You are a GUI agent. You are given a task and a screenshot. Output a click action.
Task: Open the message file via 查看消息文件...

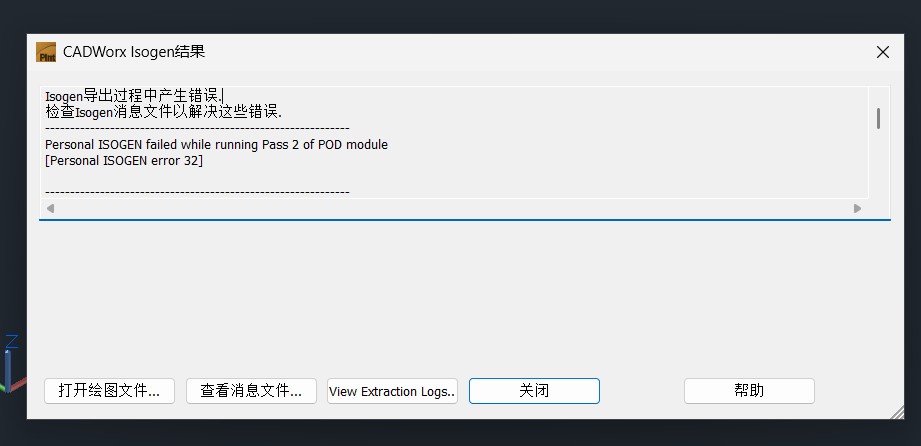[251, 391]
